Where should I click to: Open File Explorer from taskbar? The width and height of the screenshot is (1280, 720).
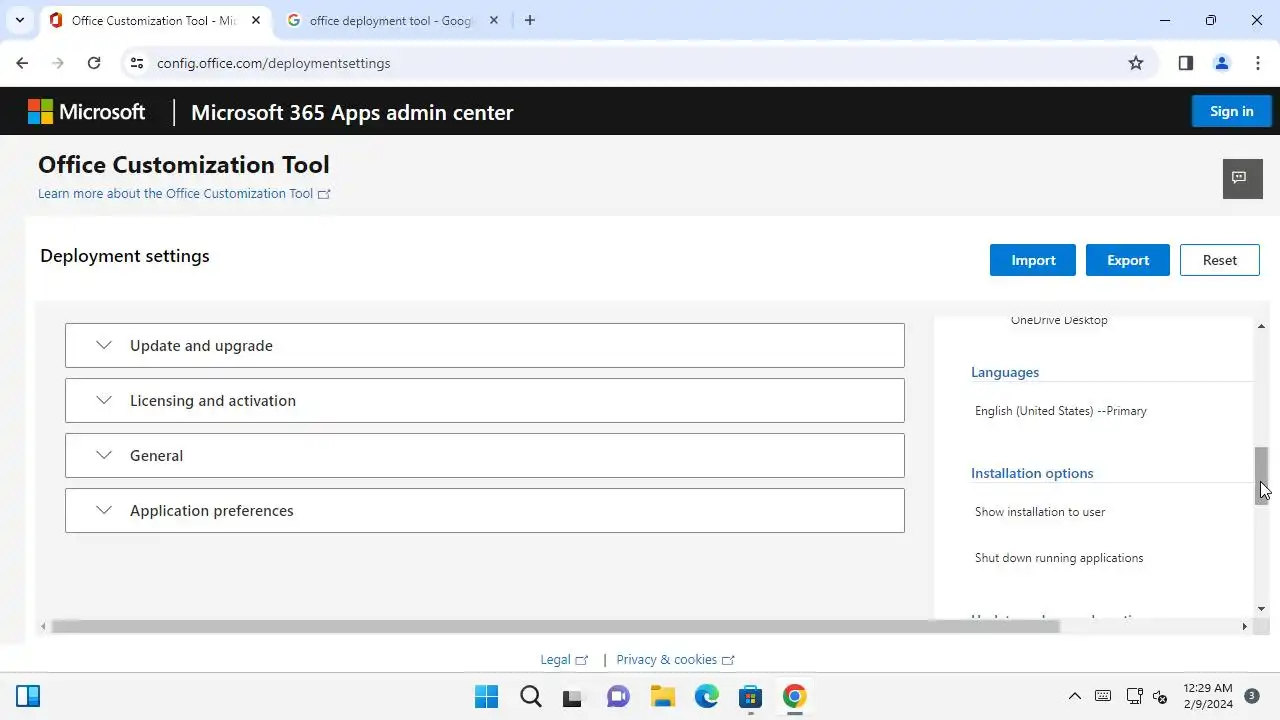662,696
